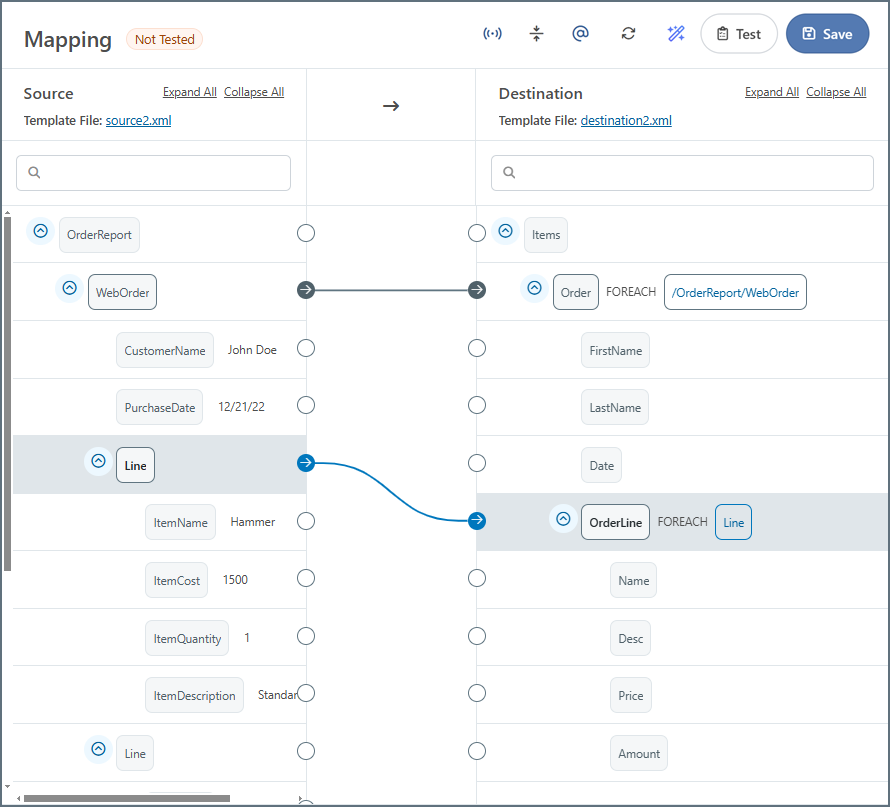Click the refresh arrows toolbar icon

click(628, 34)
